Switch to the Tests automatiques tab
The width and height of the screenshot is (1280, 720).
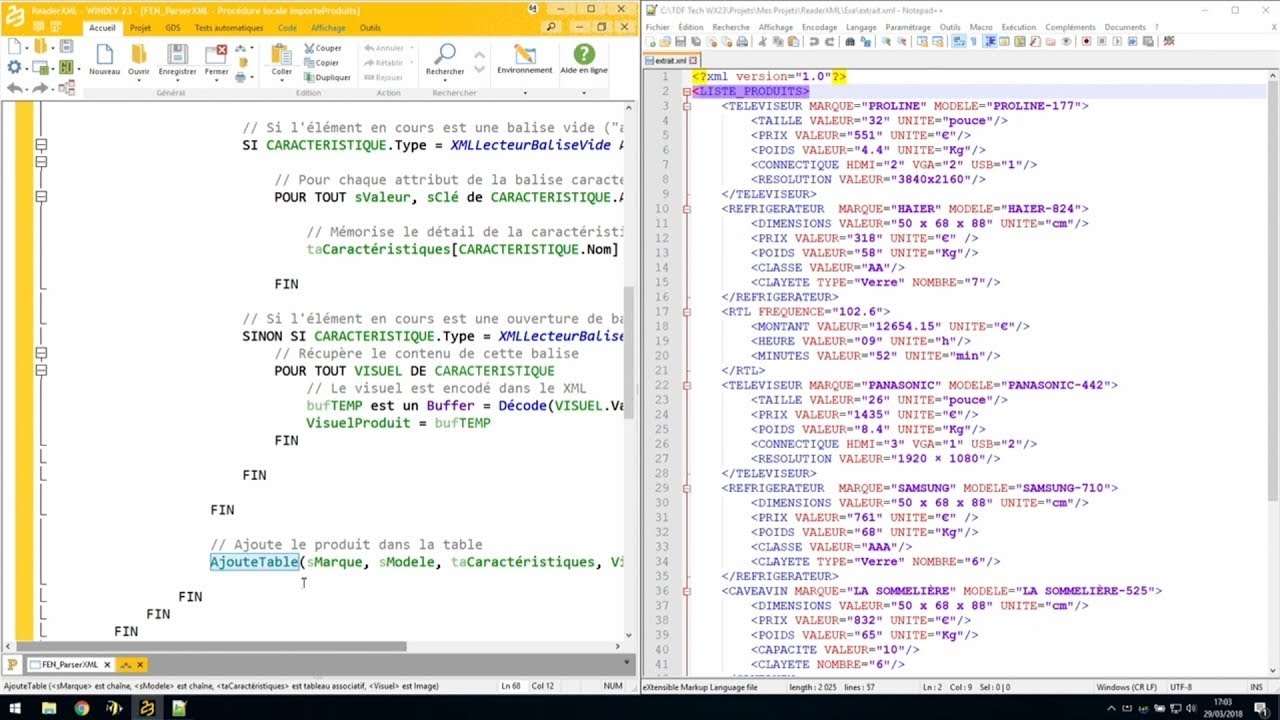click(x=229, y=28)
